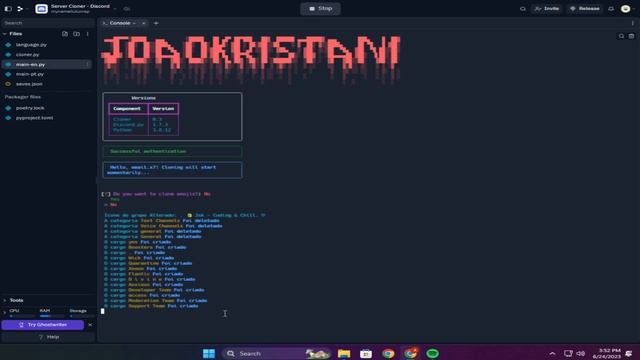
Task: Click the file Search field
Action: tap(48, 23)
